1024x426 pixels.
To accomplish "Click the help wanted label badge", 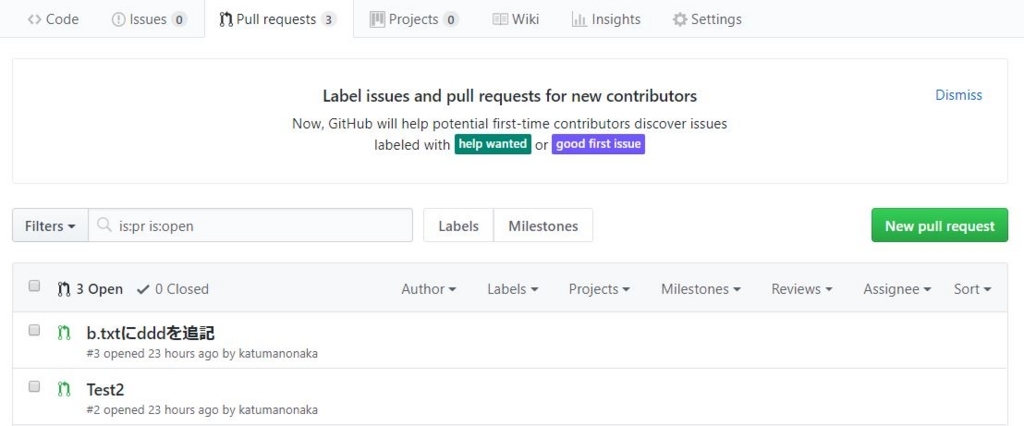I will coord(492,144).
